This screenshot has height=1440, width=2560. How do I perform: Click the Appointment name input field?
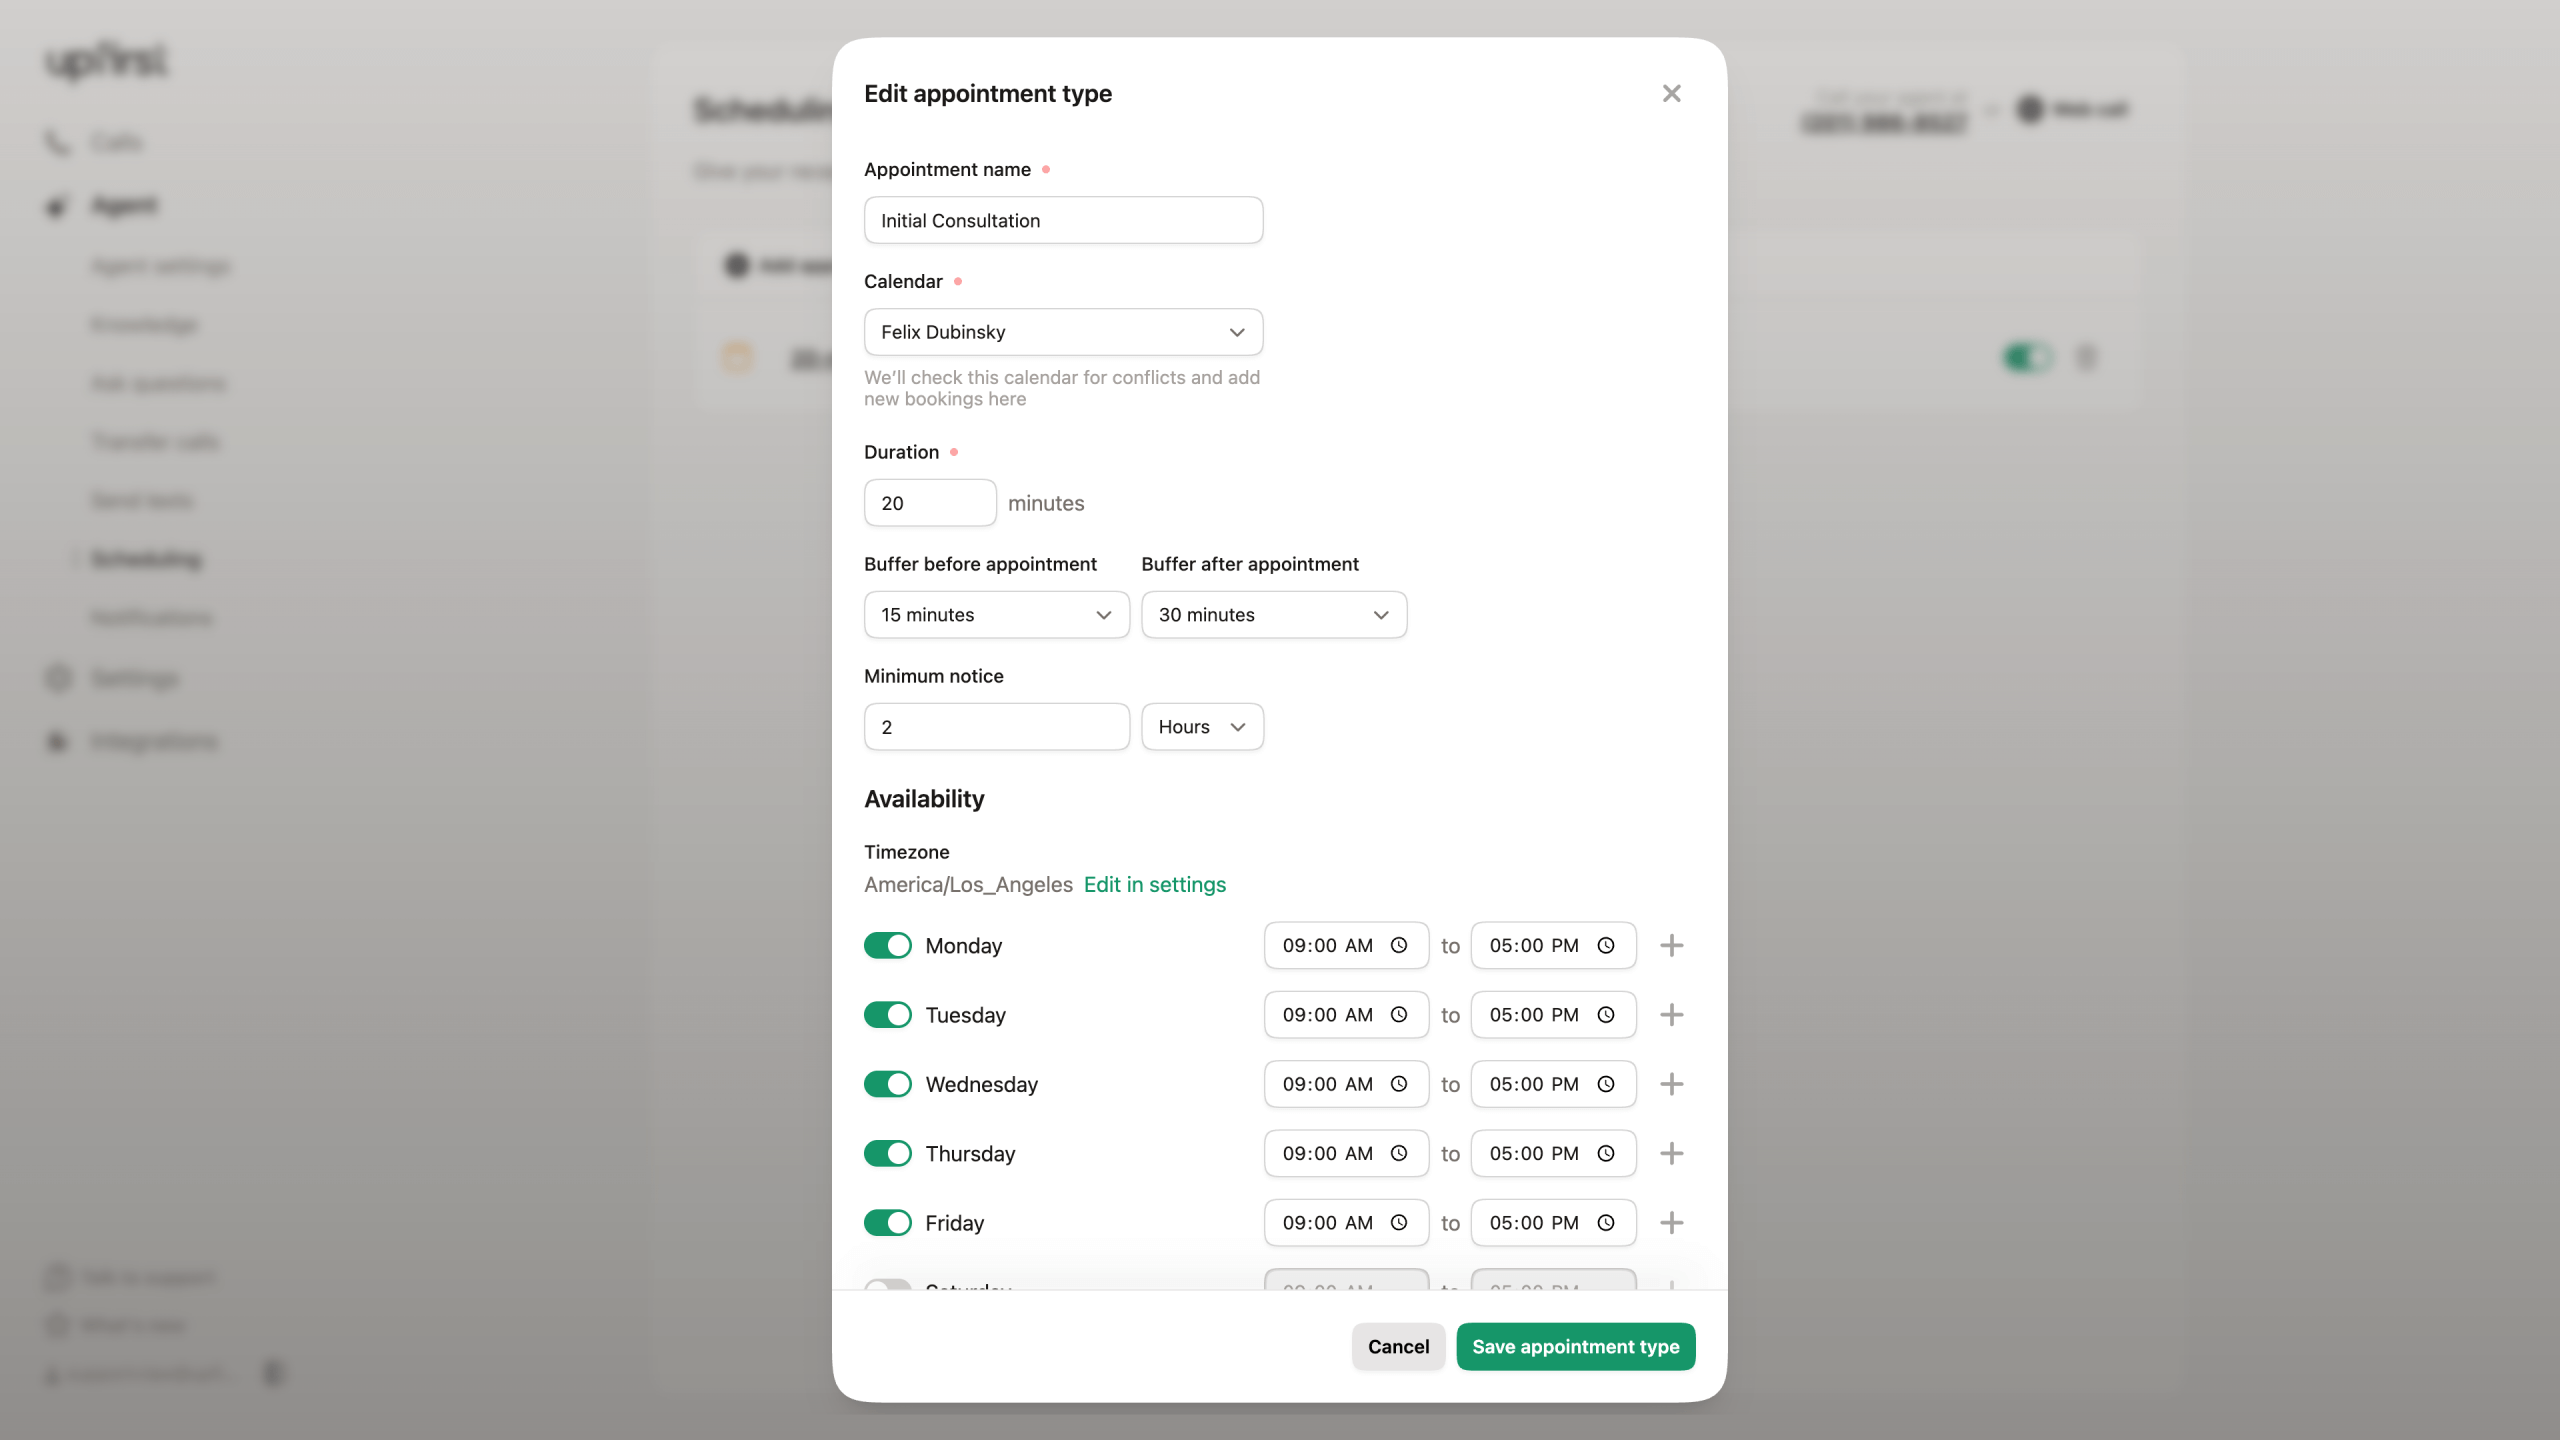1063,220
